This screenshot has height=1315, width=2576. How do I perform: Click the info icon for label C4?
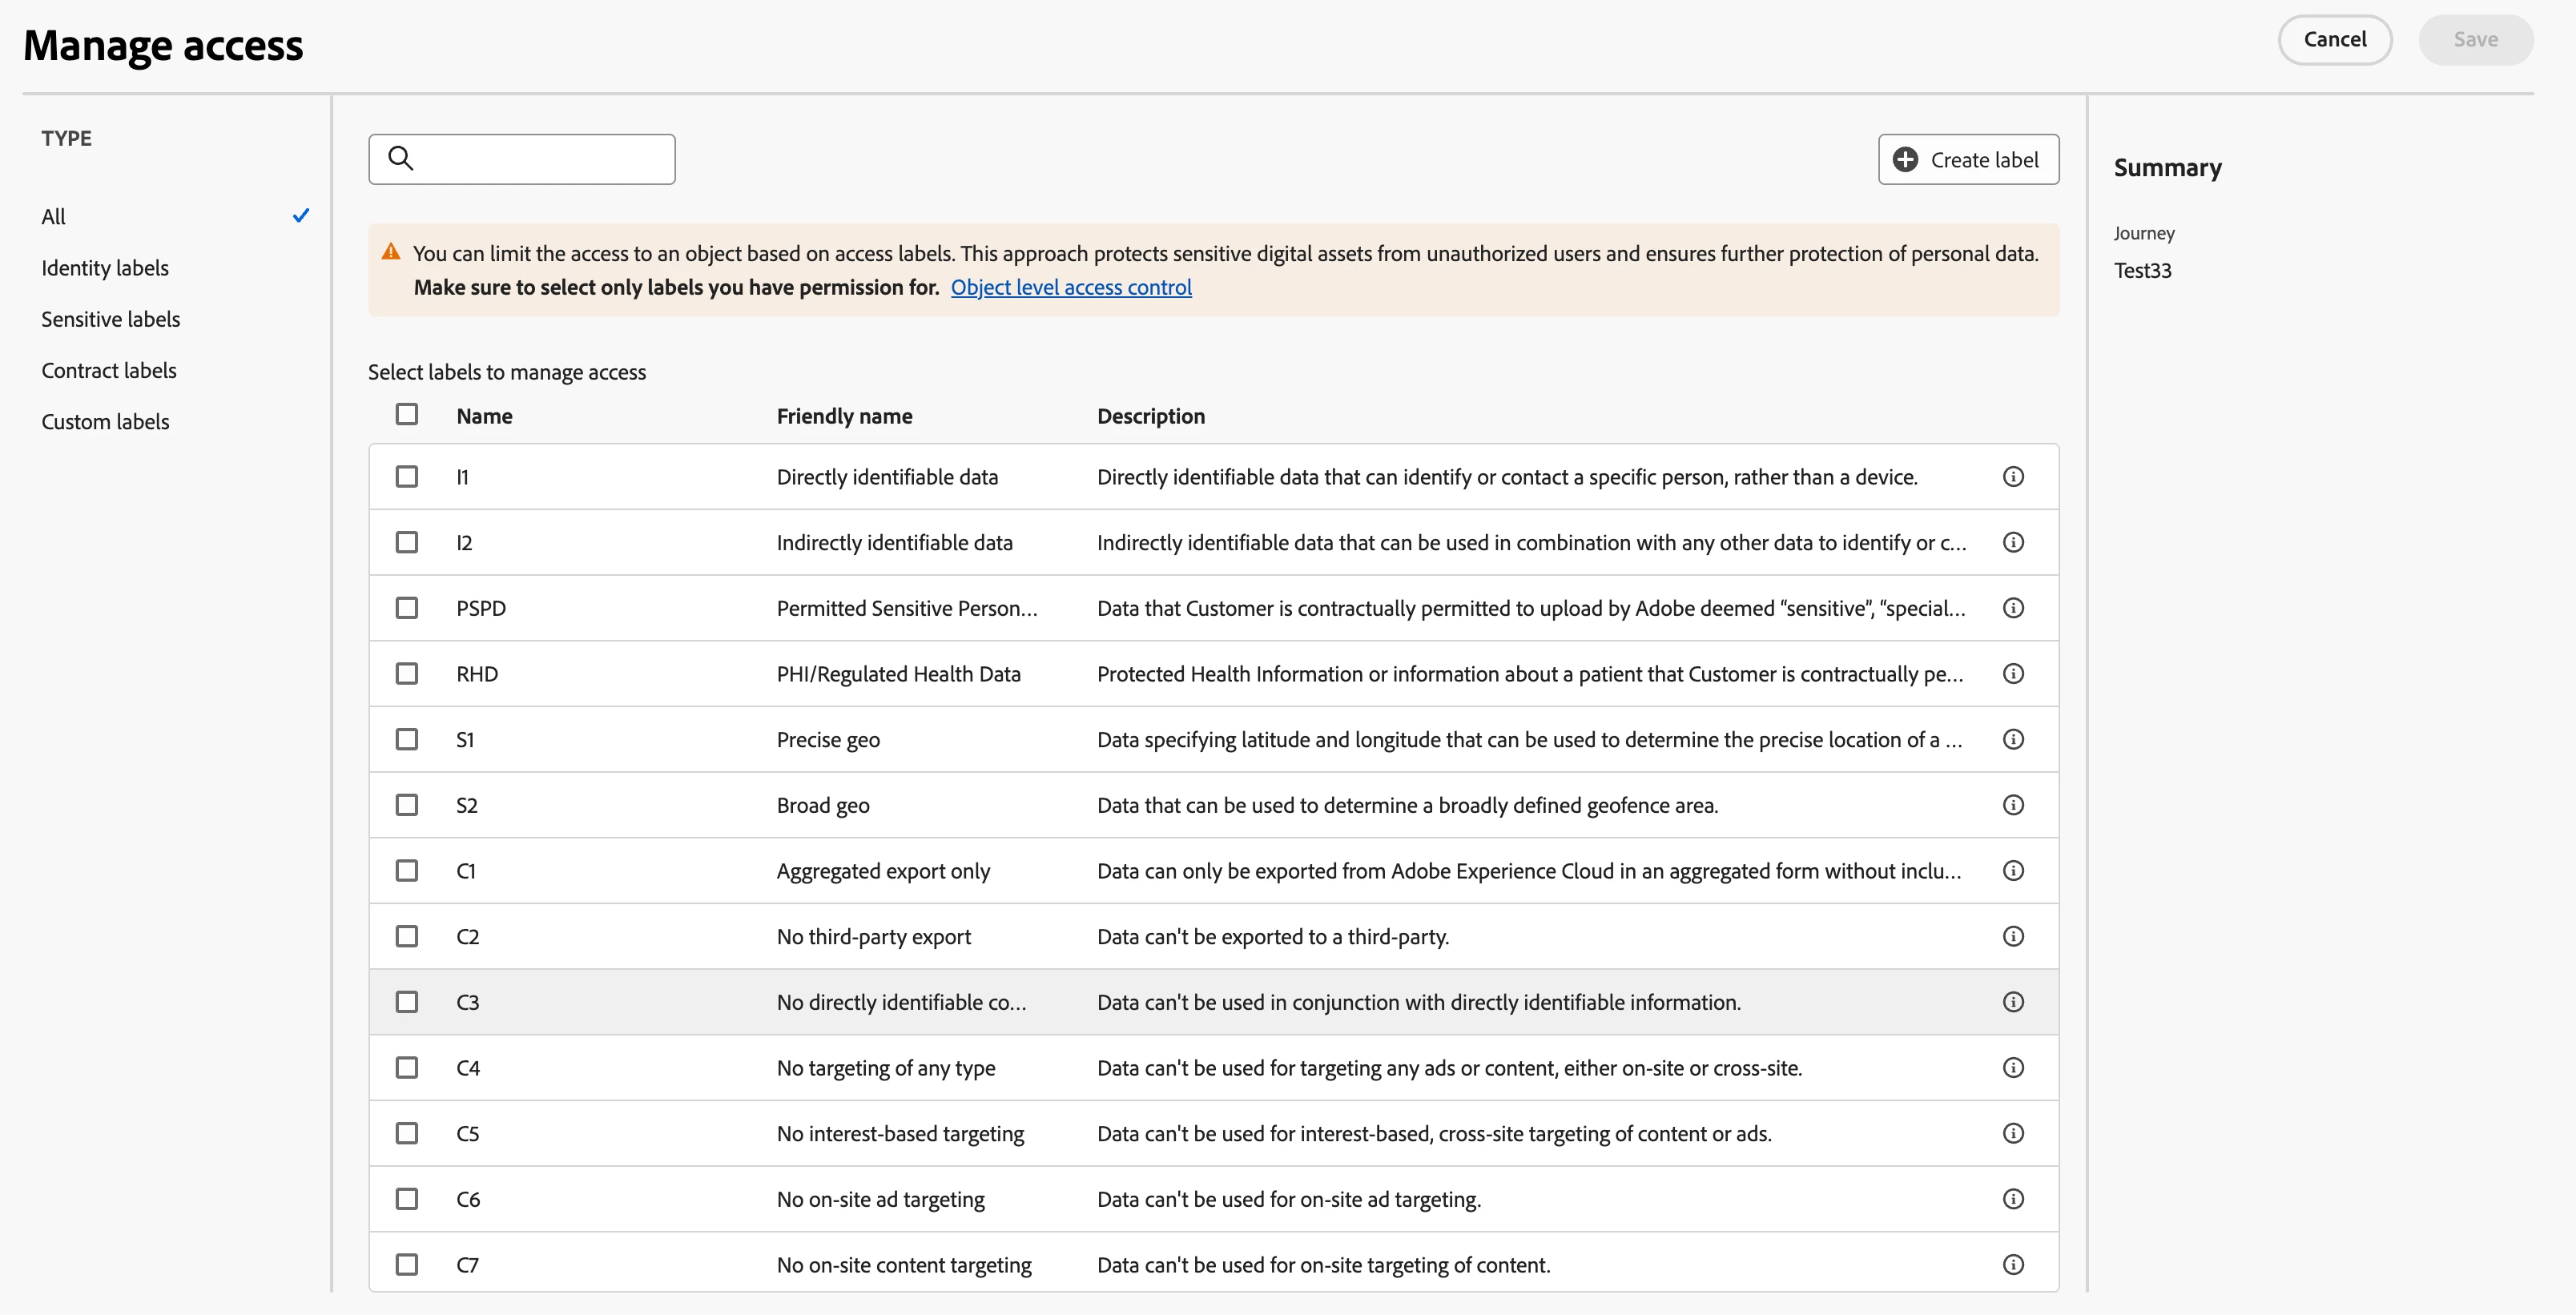2013,1068
